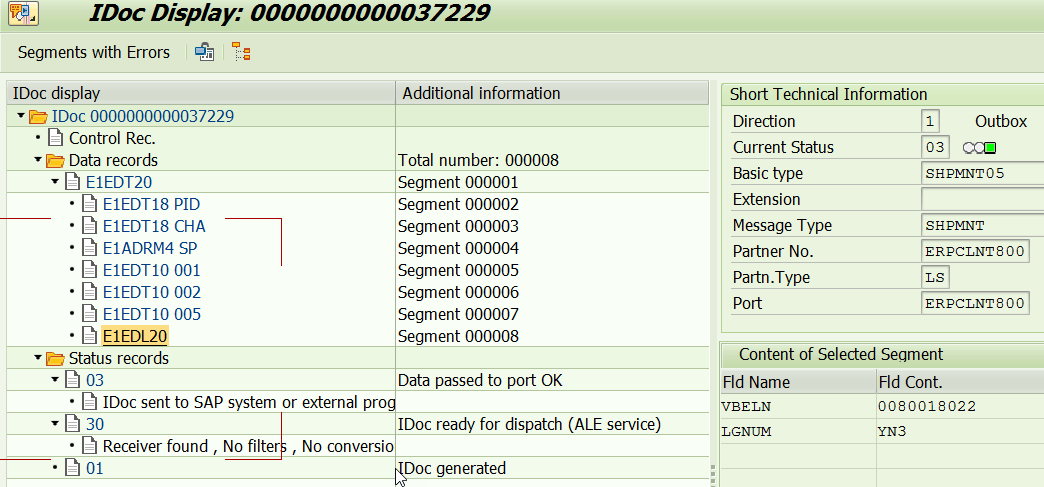The height and width of the screenshot is (487, 1044).
Task: Select the E1EDT10 005 segment
Action: click(x=152, y=314)
